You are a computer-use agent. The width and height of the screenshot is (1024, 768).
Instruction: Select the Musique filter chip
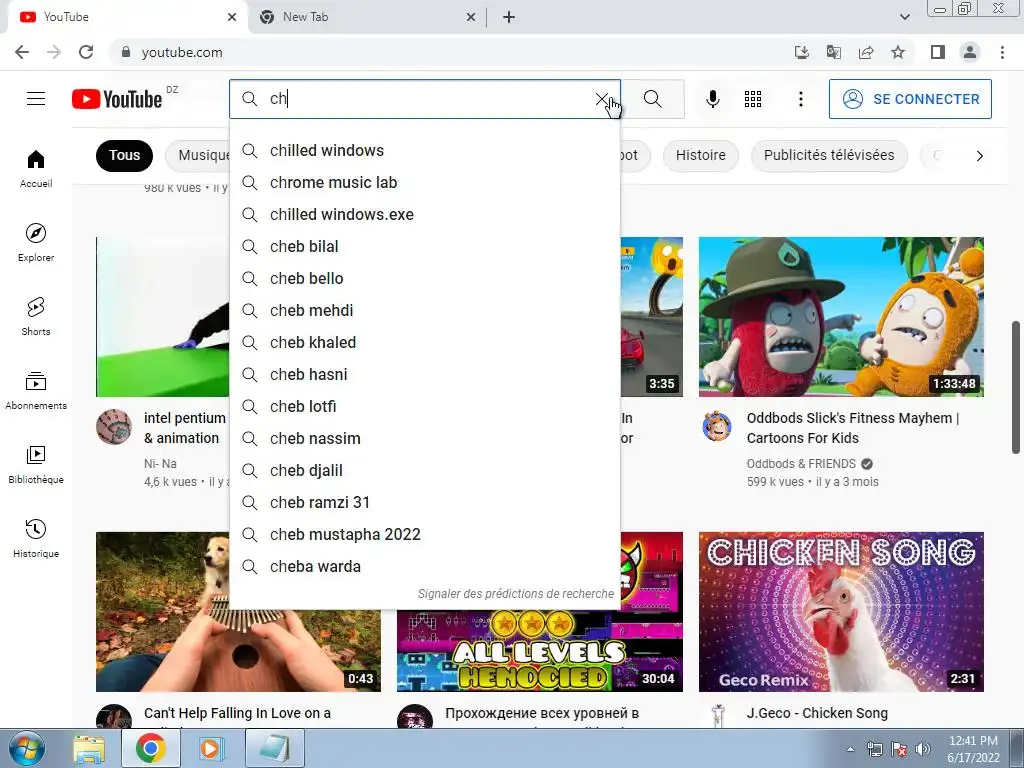point(197,155)
